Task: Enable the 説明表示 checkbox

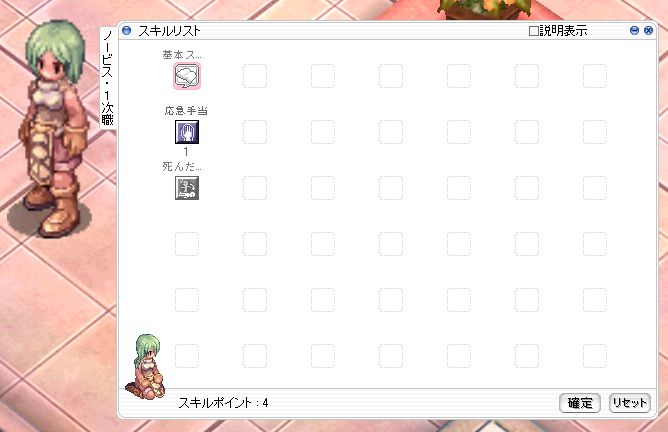Action: (x=533, y=31)
